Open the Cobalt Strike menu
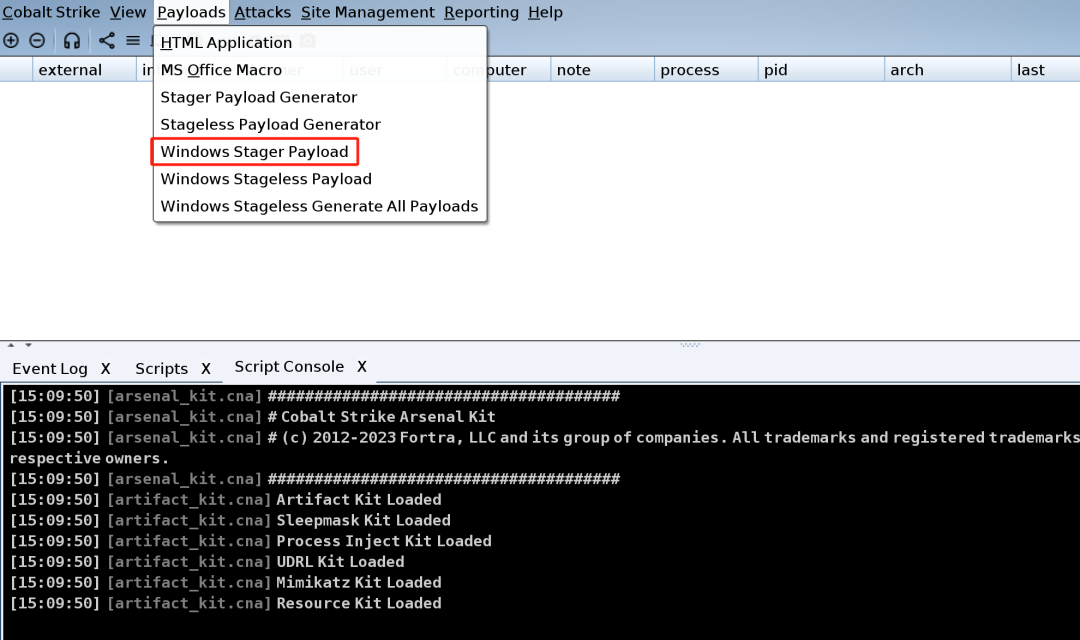The height and width of the screenshot is (640, 1080). coord(51,12)
